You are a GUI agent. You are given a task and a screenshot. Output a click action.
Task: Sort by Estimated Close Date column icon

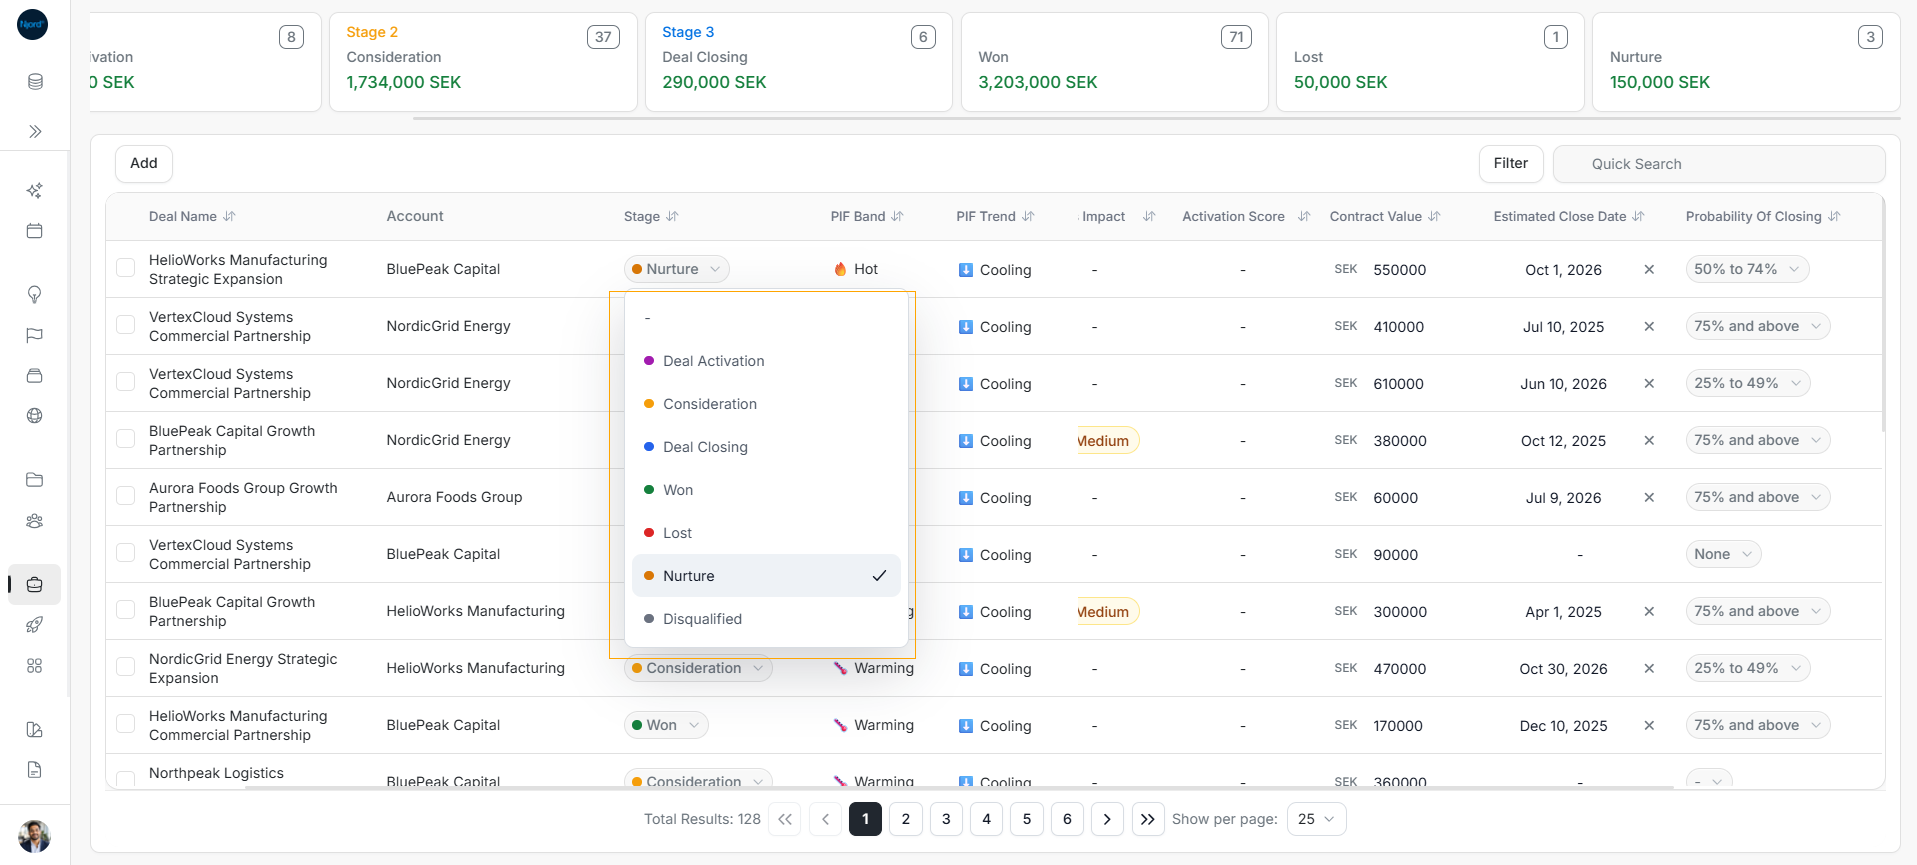point(1638,217)
